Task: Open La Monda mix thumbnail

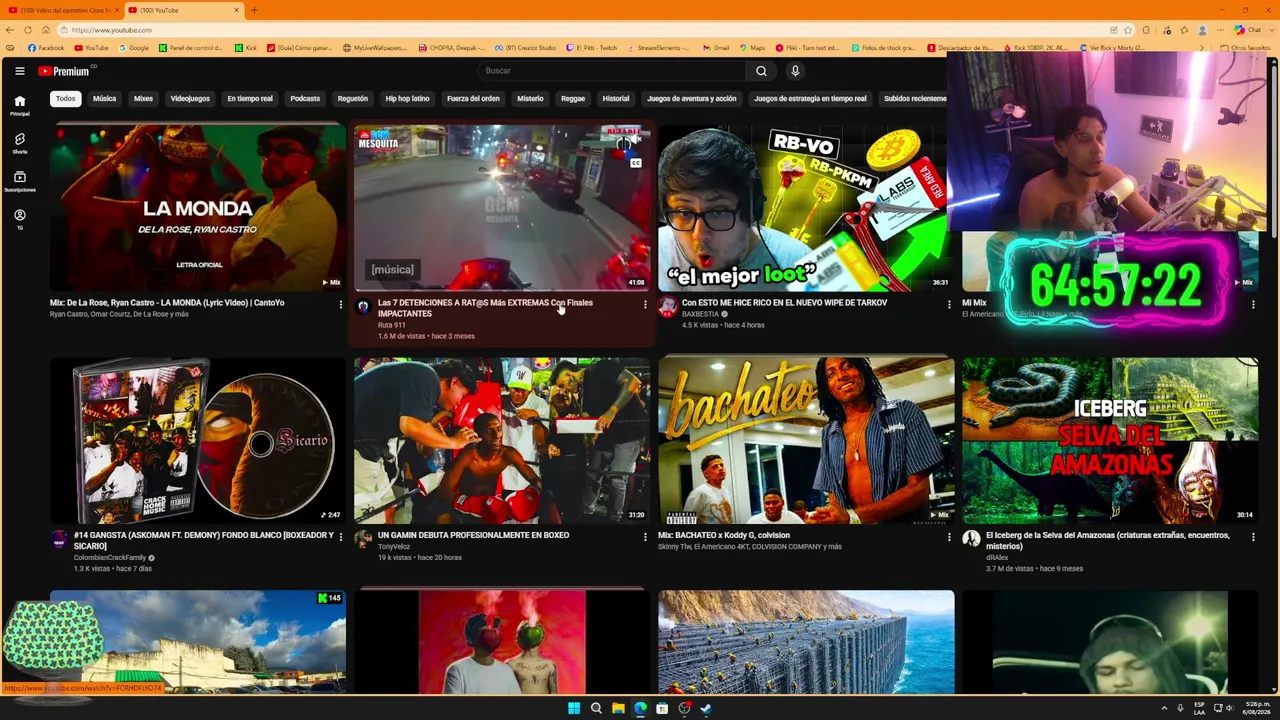Action: [x=198, y=207]
